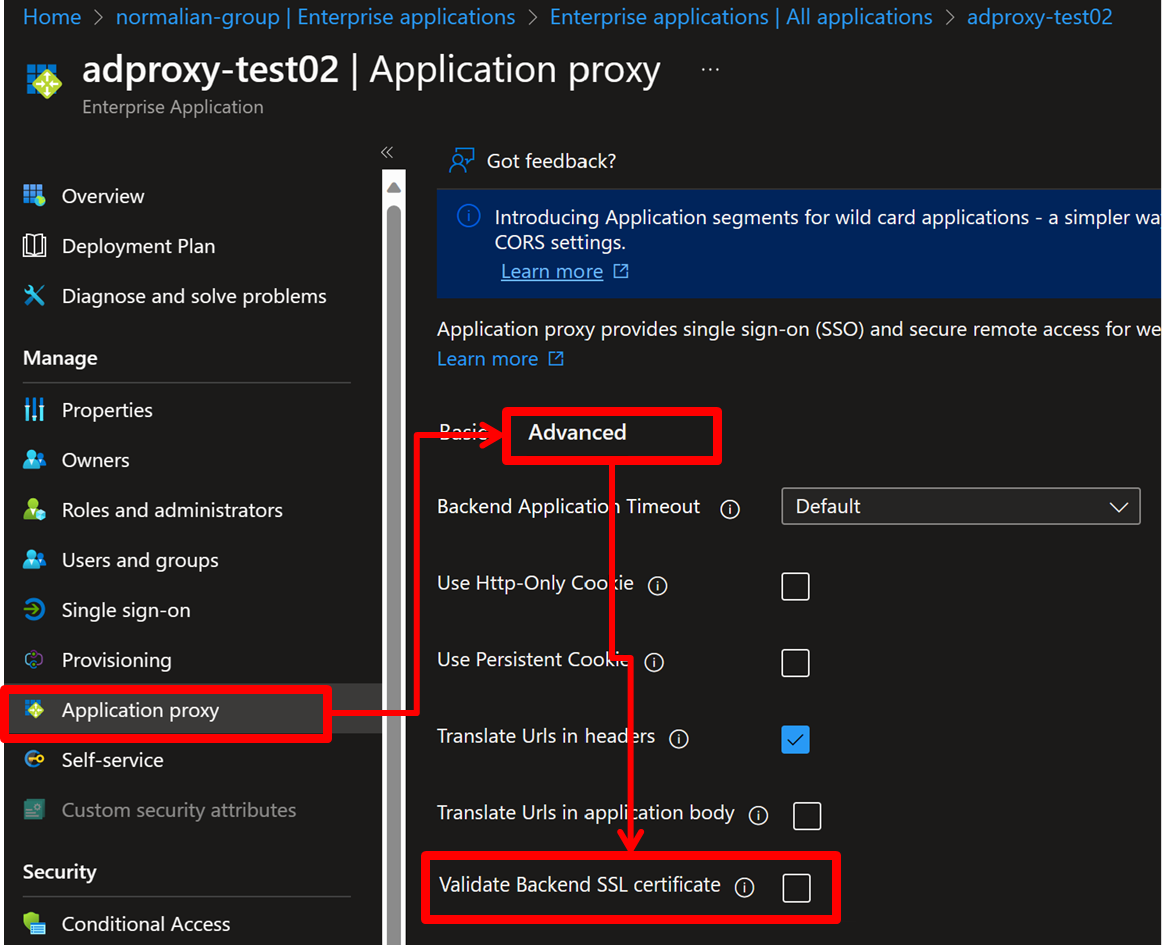The height and width of the screenshot is (945, 1162).
Task: Open Provisioning page
Action: tap(116, 660)
